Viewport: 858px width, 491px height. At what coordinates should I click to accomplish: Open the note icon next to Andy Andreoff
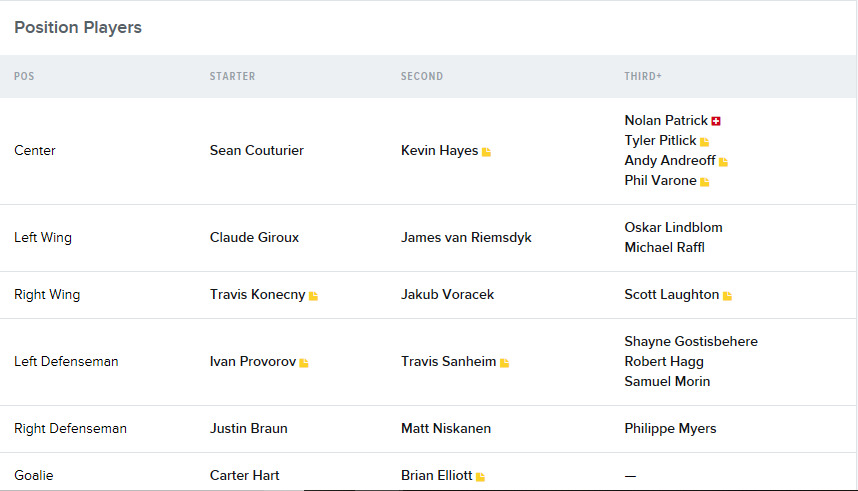click(723, 161)
